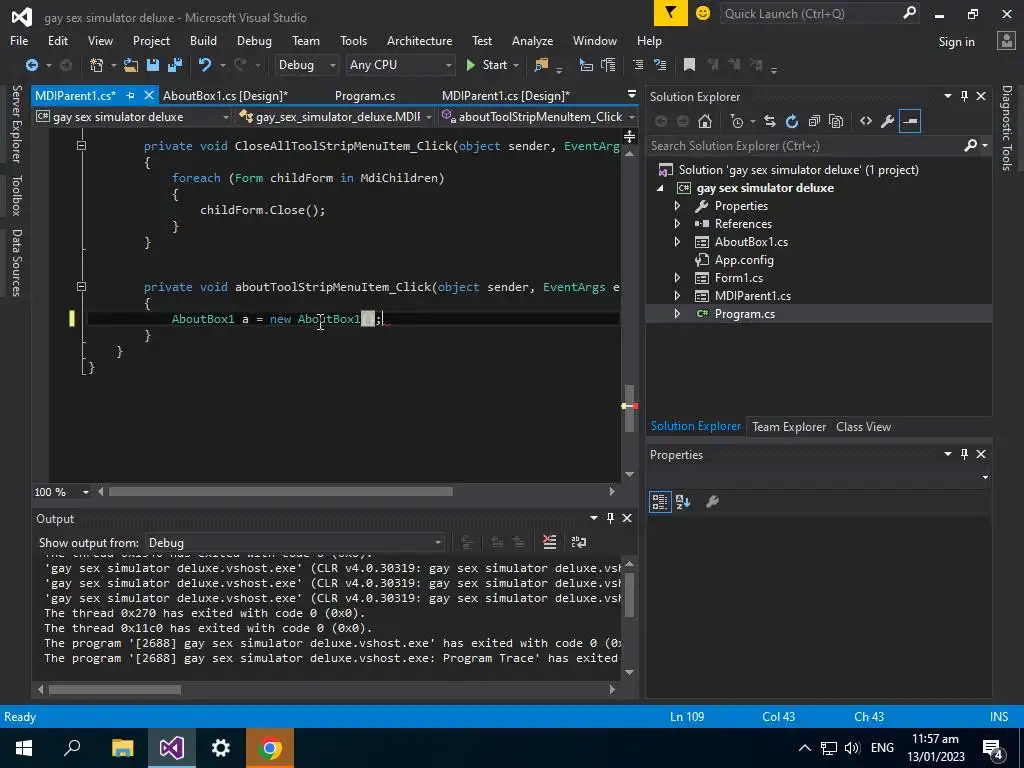Screen dimensions: 1024x768
Task: Click the Navigate Backward arrow icon
Action: click(31, 65)
